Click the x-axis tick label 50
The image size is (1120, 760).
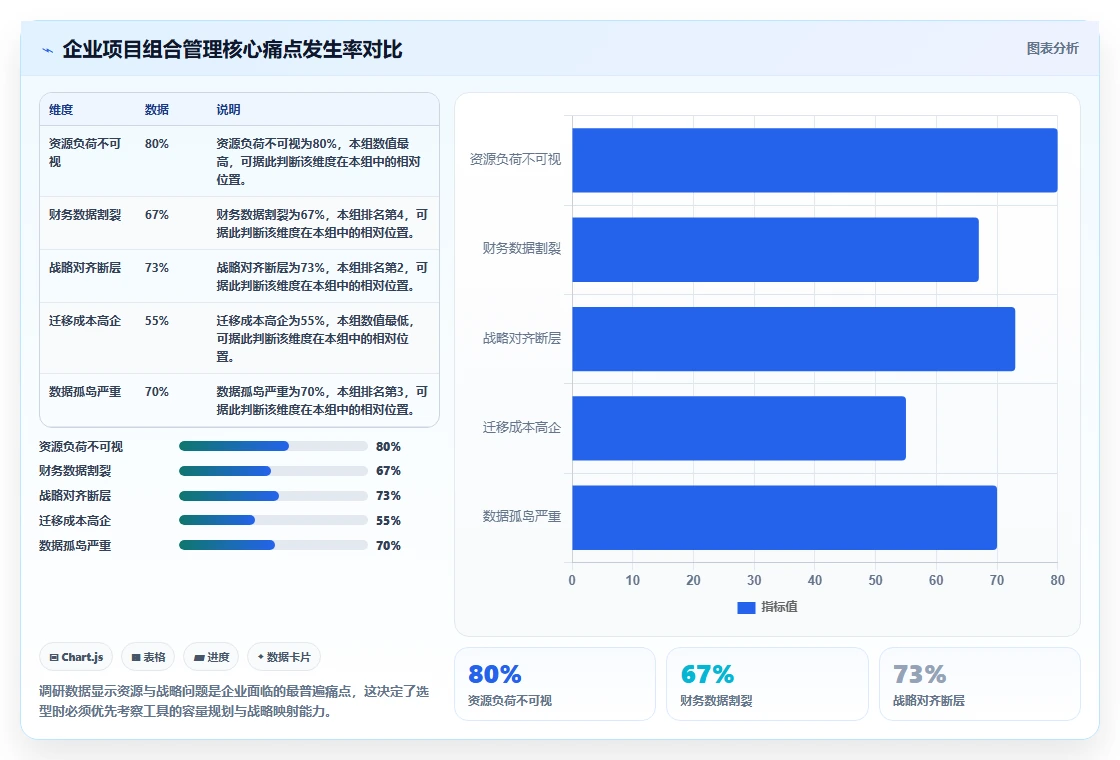coord(875,580)
